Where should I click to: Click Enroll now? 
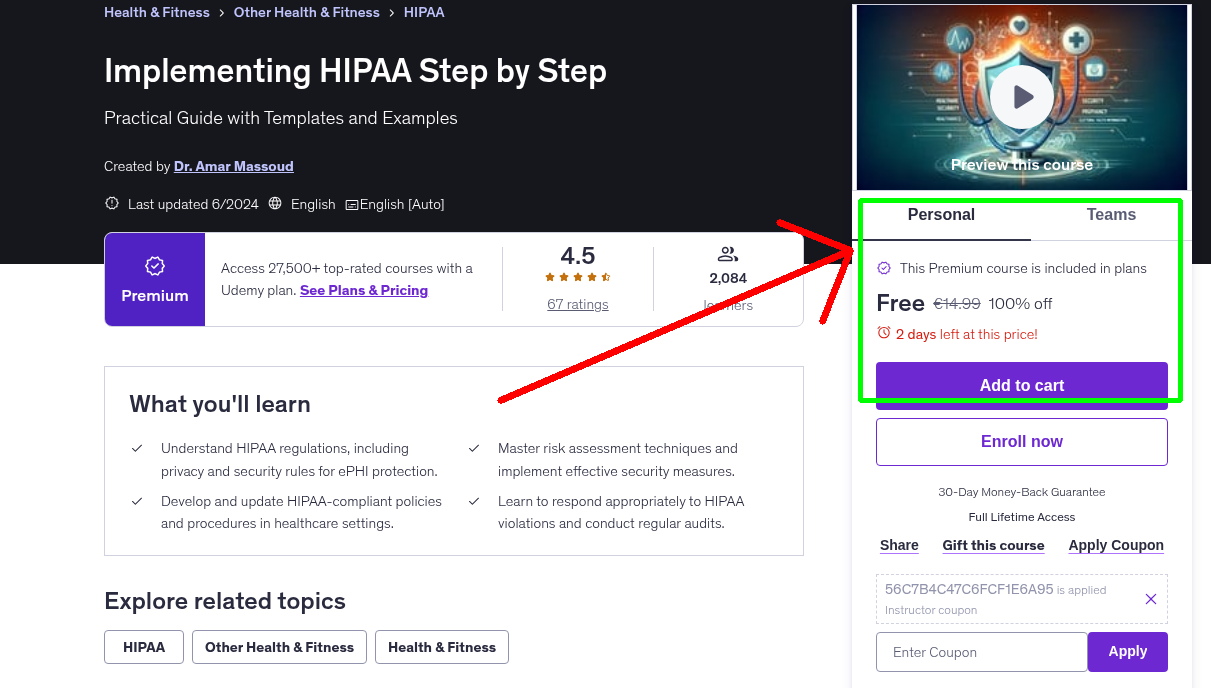click(1021, 441)
